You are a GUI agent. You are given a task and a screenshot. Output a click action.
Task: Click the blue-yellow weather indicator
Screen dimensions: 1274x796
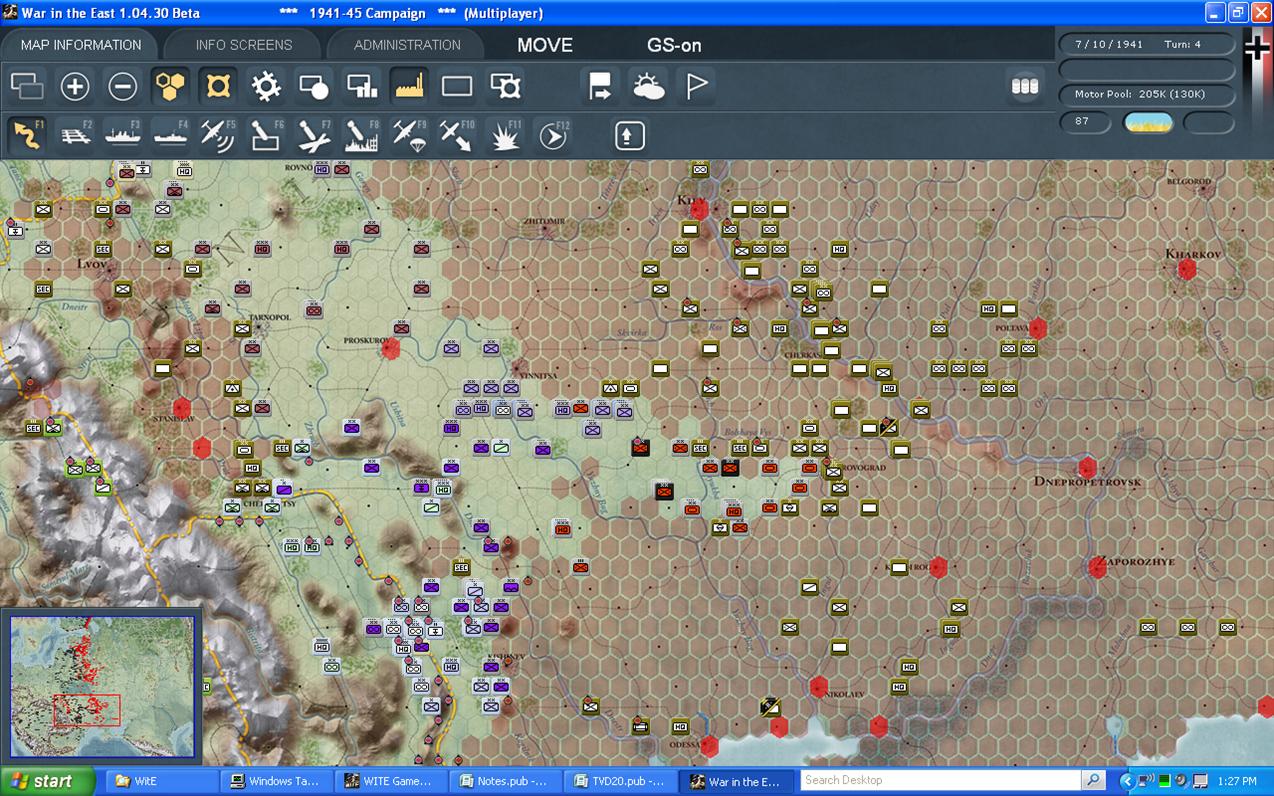[1148, 122]
